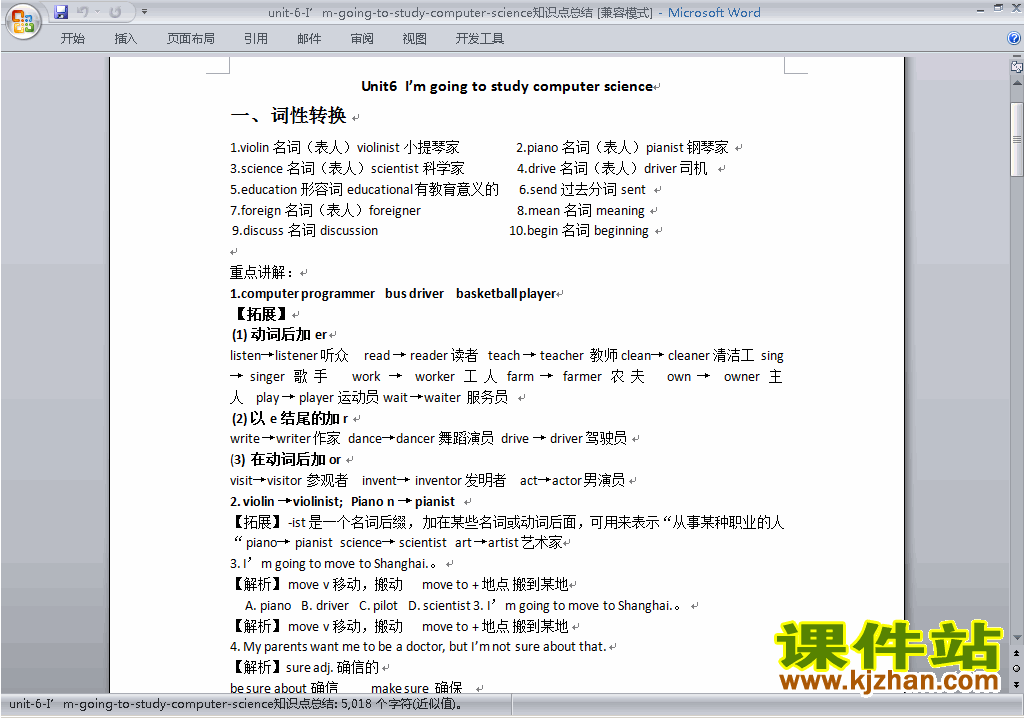Switch to the 开始 ribbon tab
The height and width of the screenshot is (718, 1024).
[x=72, y=39]
